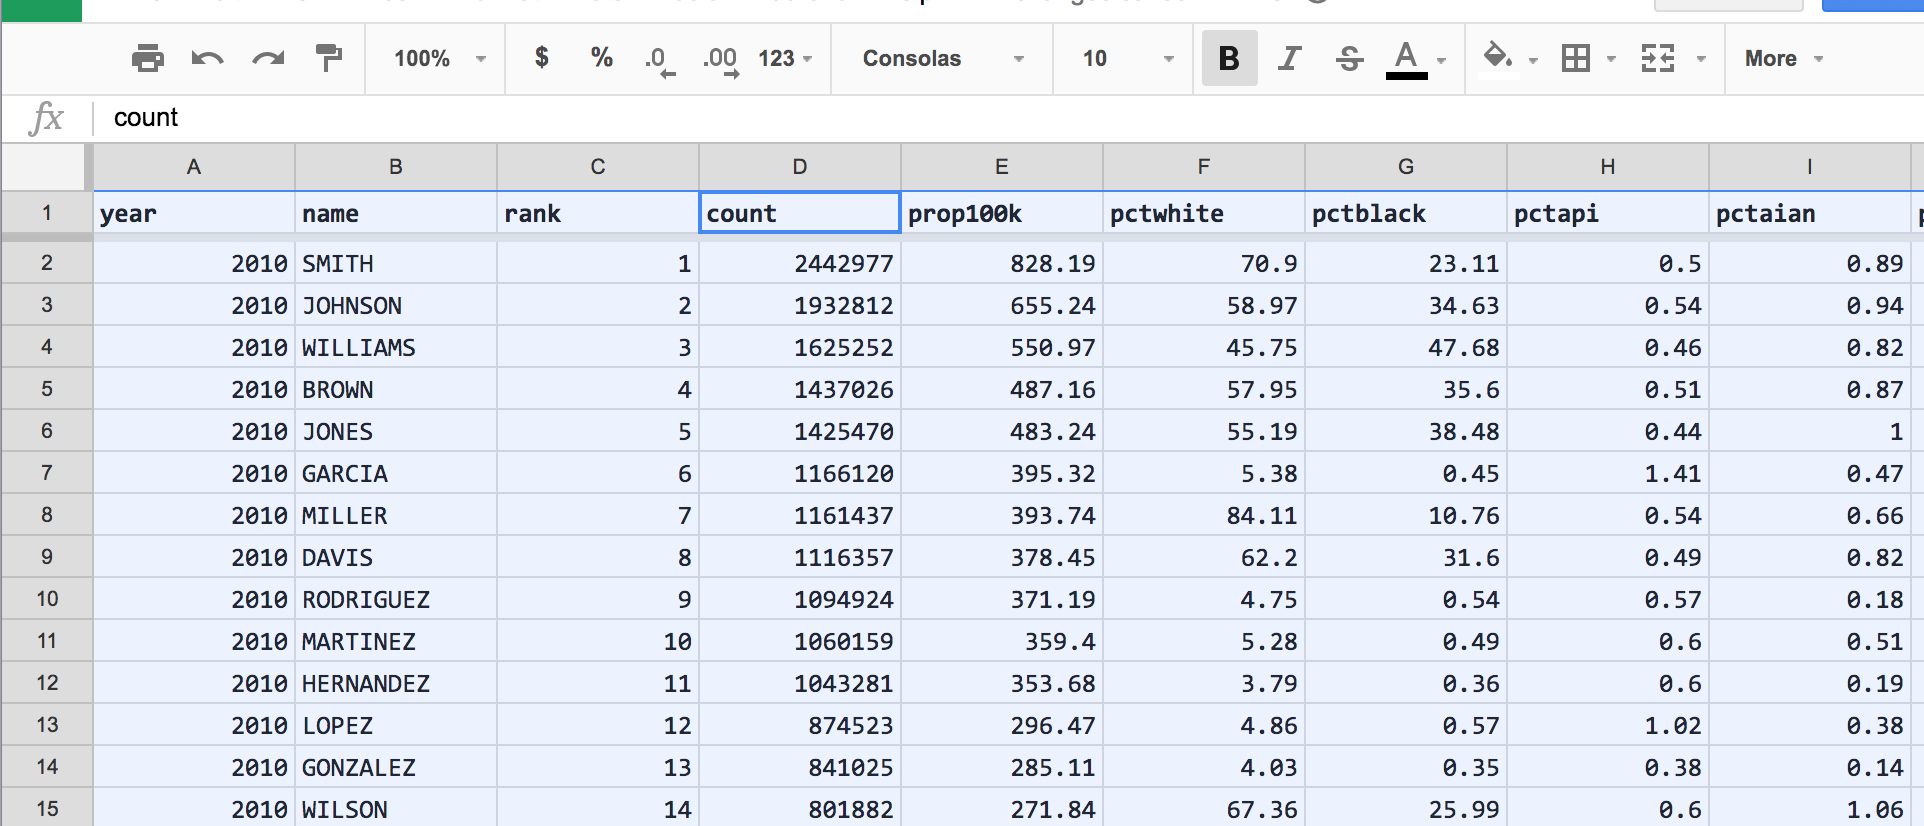Click the 'count' header cell
1924x826 pixels.
pos(800,213)
